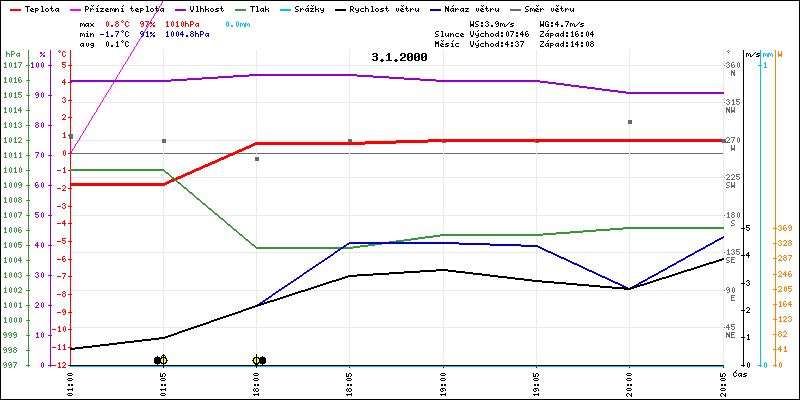Click the 19:00 time axis label

point(443,380)
